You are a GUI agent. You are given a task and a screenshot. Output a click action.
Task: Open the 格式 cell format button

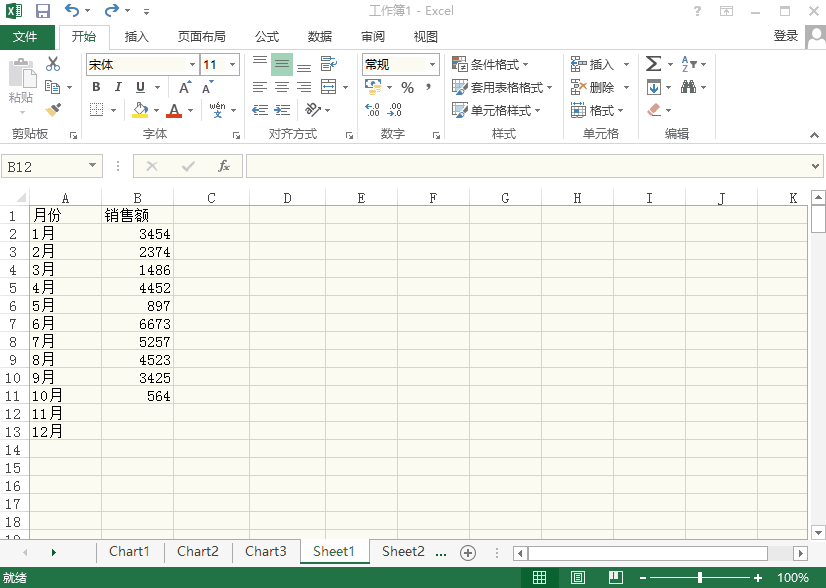(597, 110)
